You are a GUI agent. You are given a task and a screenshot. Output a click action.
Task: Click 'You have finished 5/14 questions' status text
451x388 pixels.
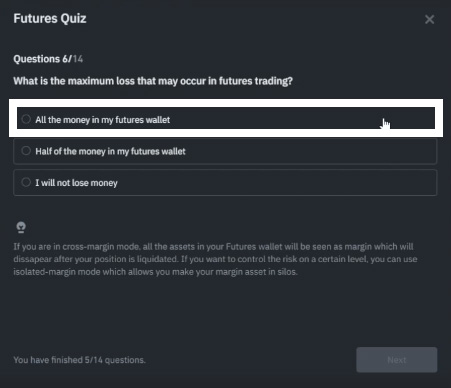(x=79, y=360)
